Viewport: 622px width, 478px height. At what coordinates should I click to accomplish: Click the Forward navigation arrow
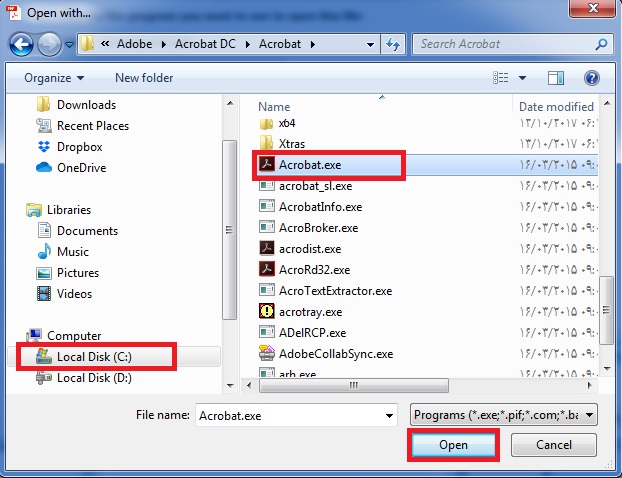pyautogui.click(x=49, y=44)
